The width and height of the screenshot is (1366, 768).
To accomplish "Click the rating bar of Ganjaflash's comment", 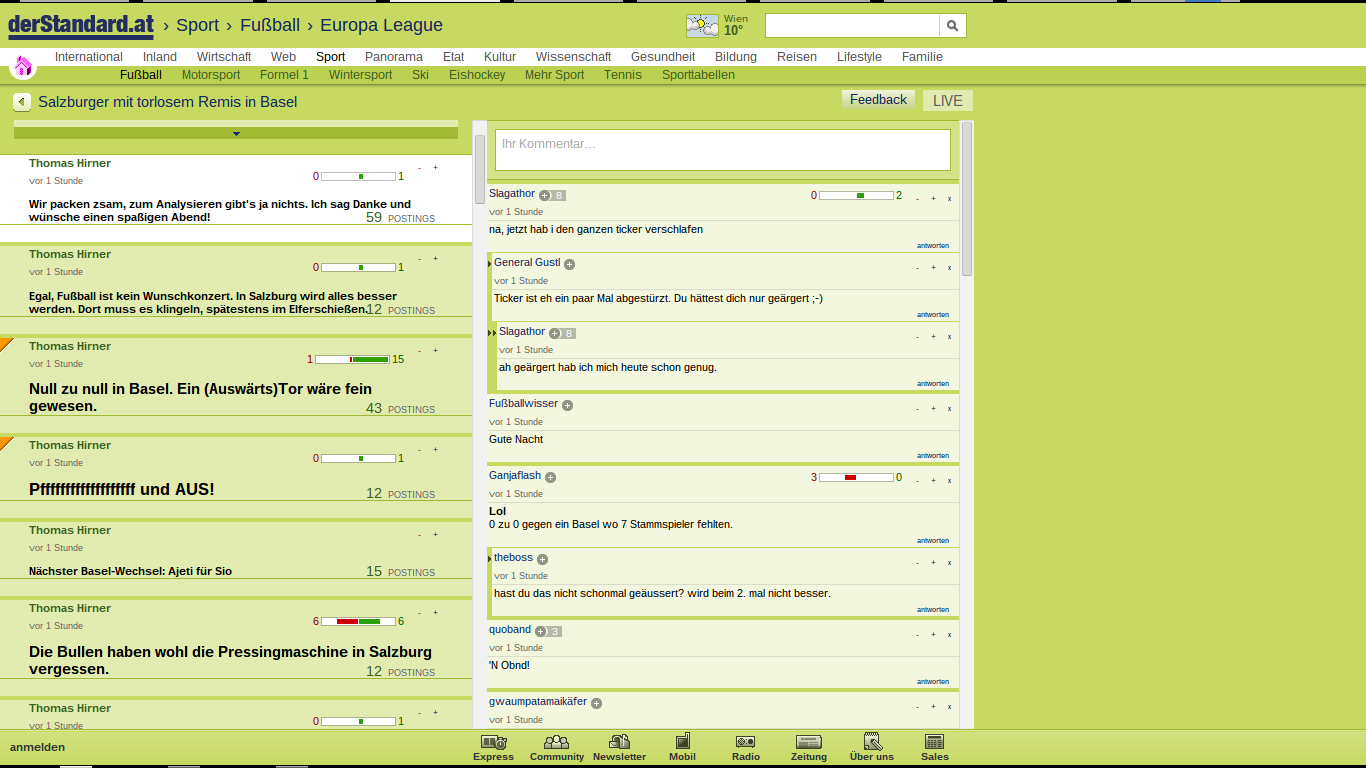I will click(x=856, y=477).
